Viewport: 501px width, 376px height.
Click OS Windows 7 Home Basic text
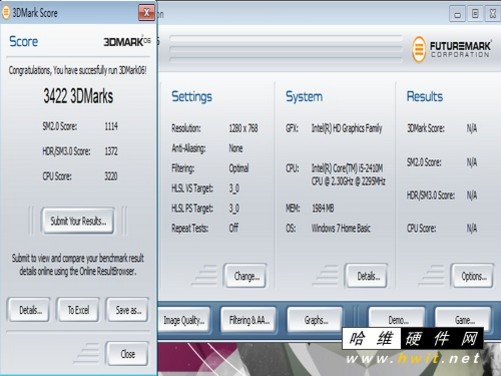click(341, 228)
